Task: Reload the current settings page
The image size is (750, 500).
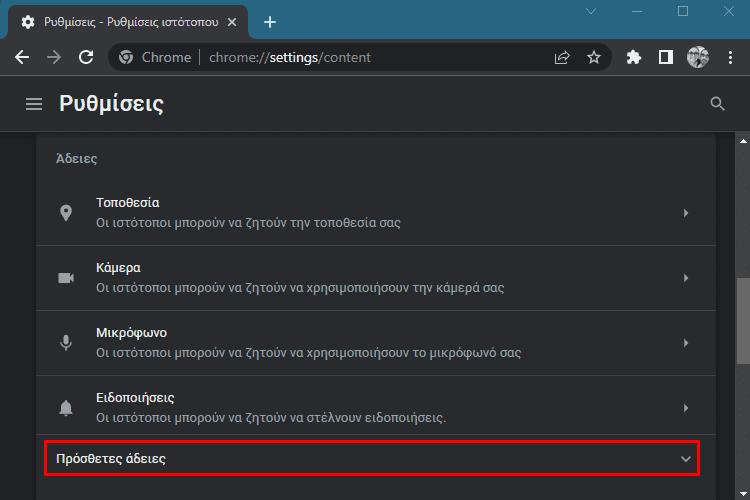Action: 86,57
